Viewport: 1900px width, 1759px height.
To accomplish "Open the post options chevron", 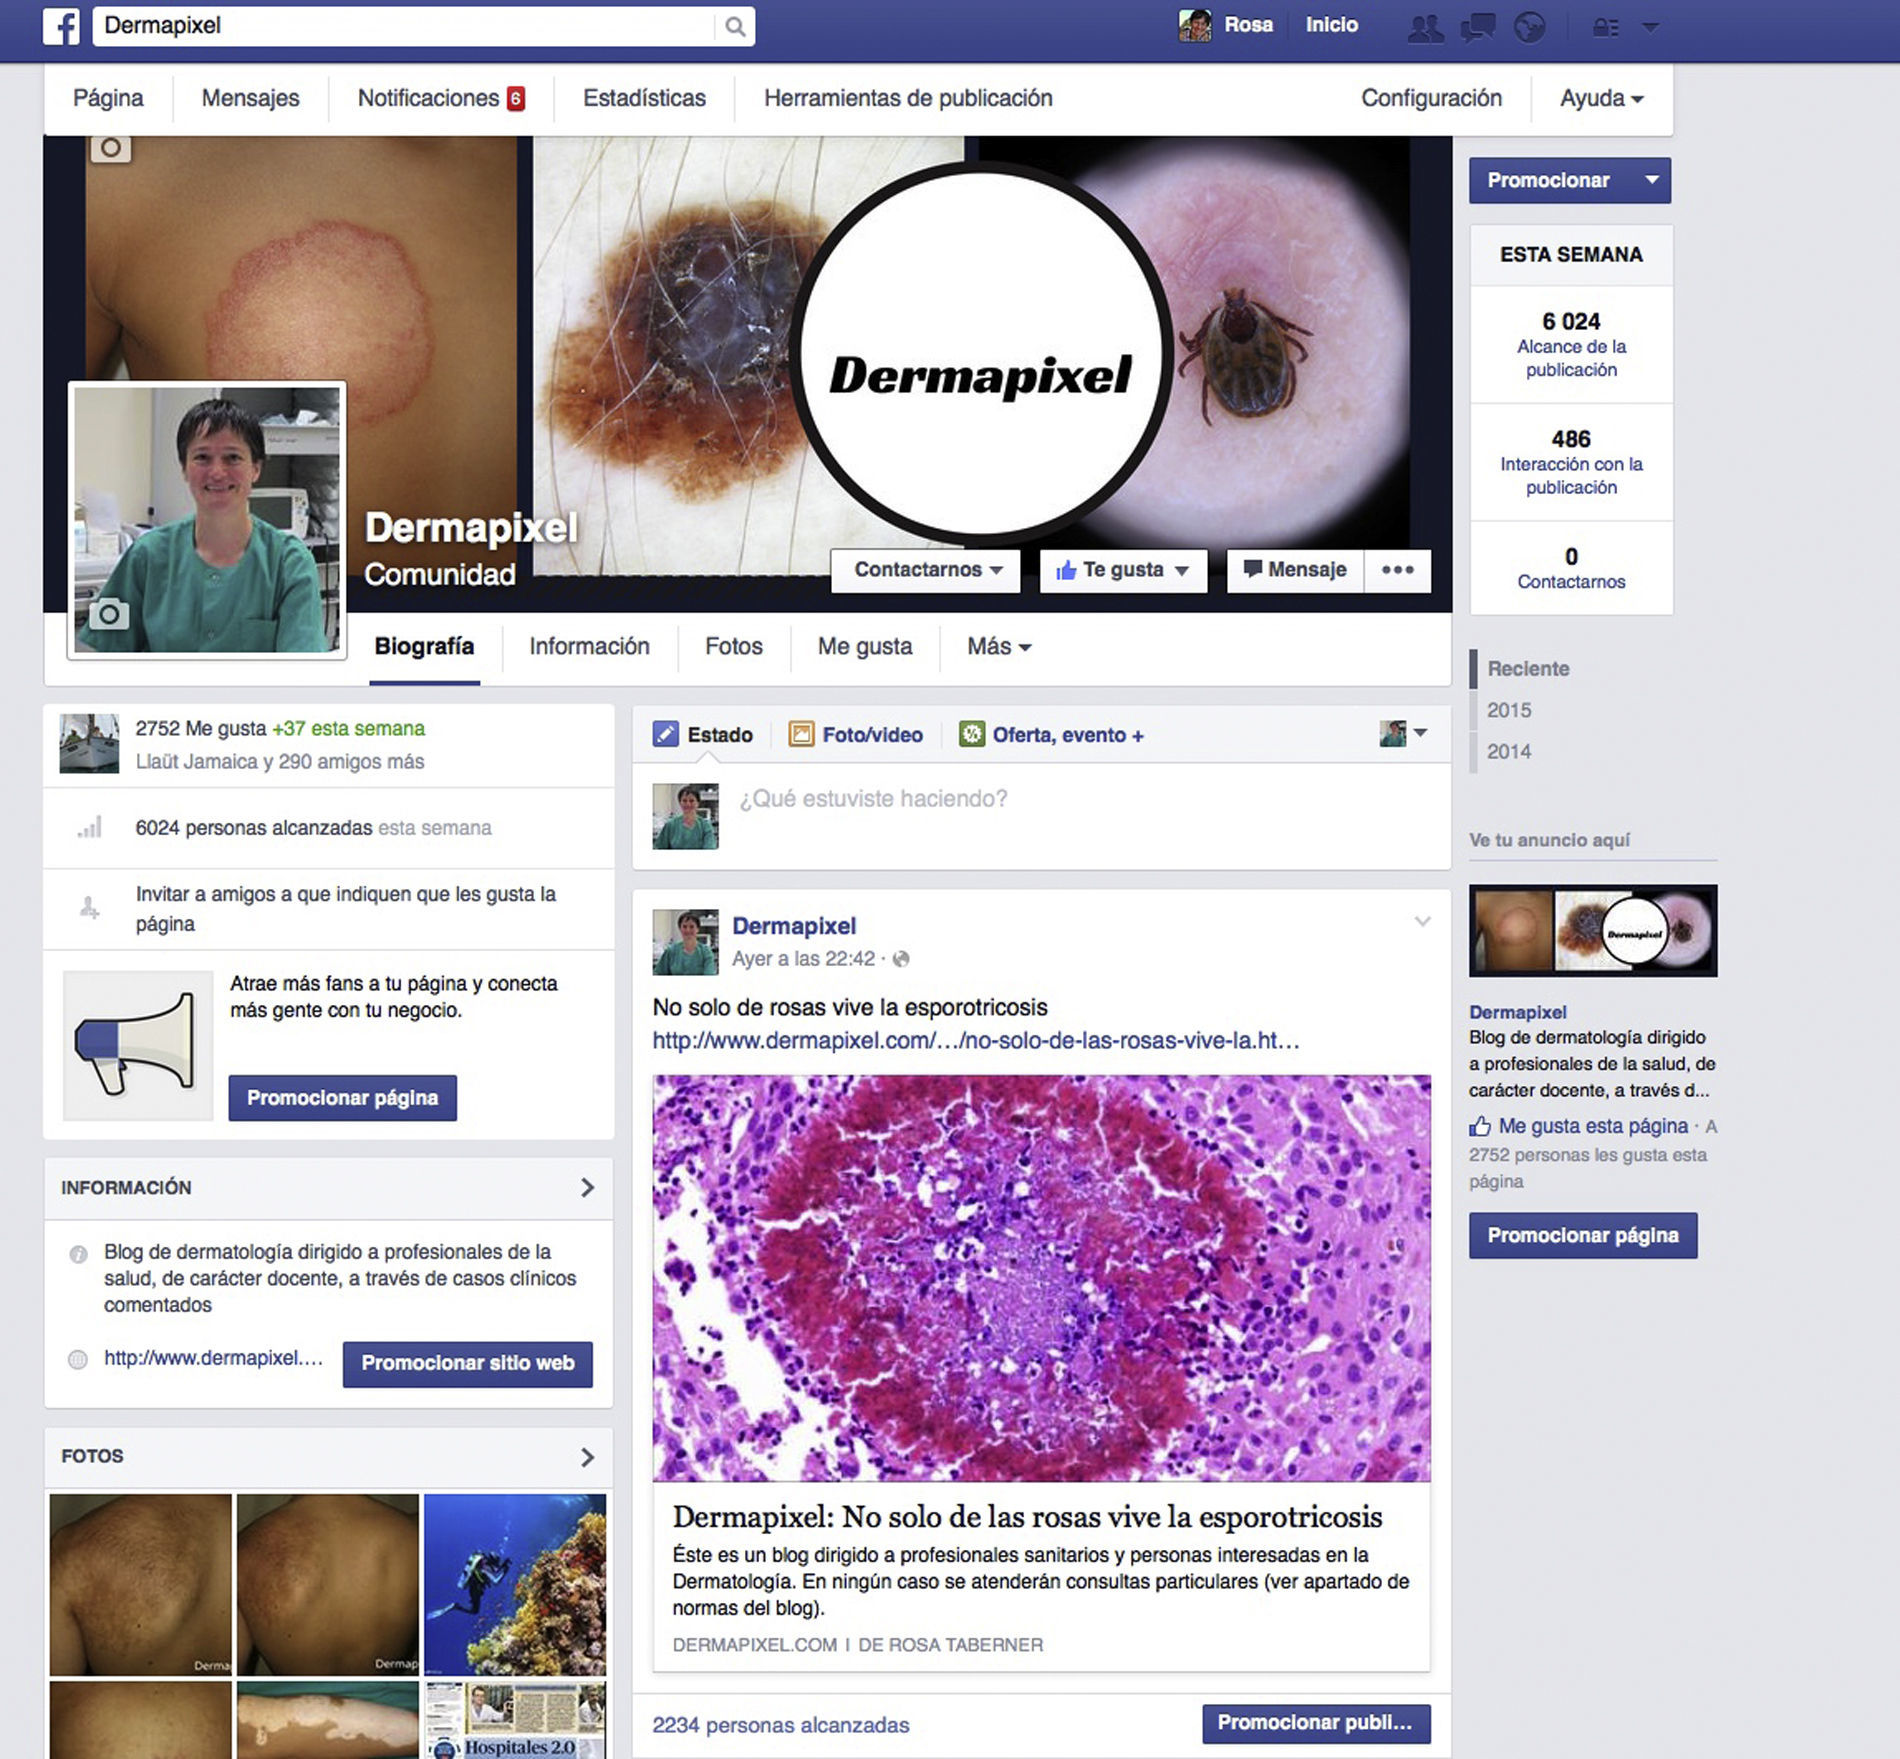I will tap(1422, 922).
